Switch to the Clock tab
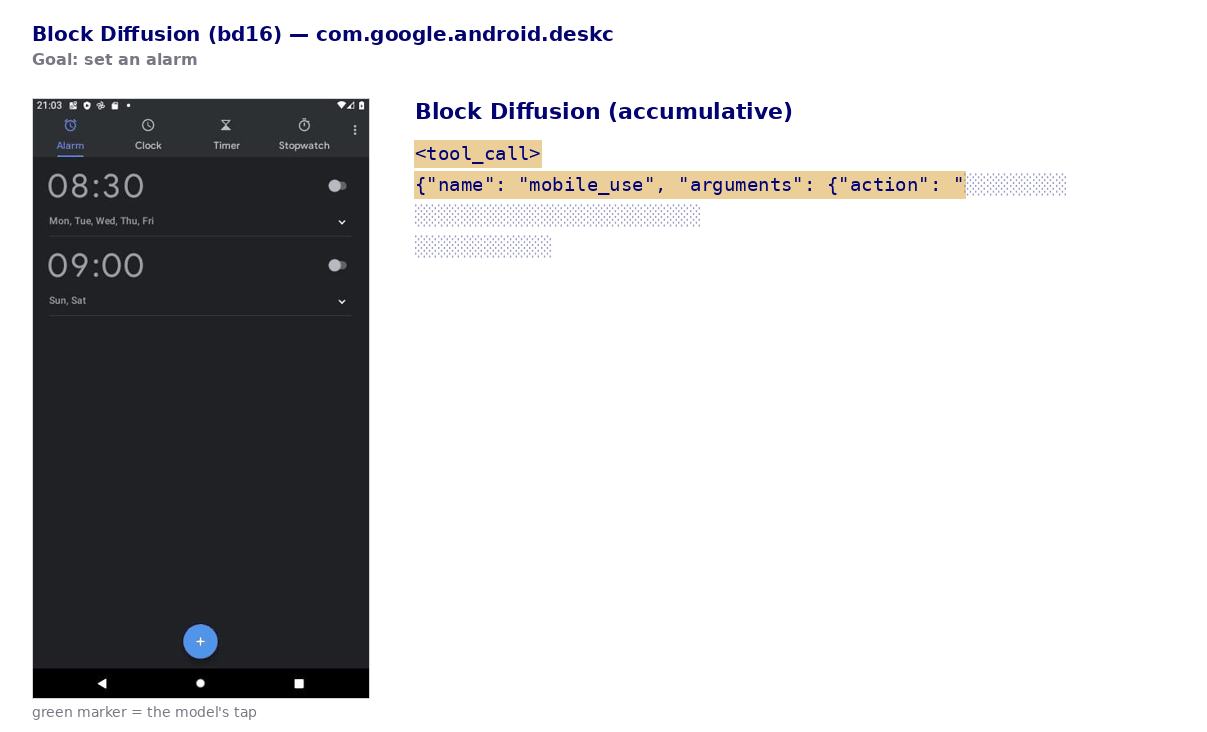1207x732 pixels. 148,135
